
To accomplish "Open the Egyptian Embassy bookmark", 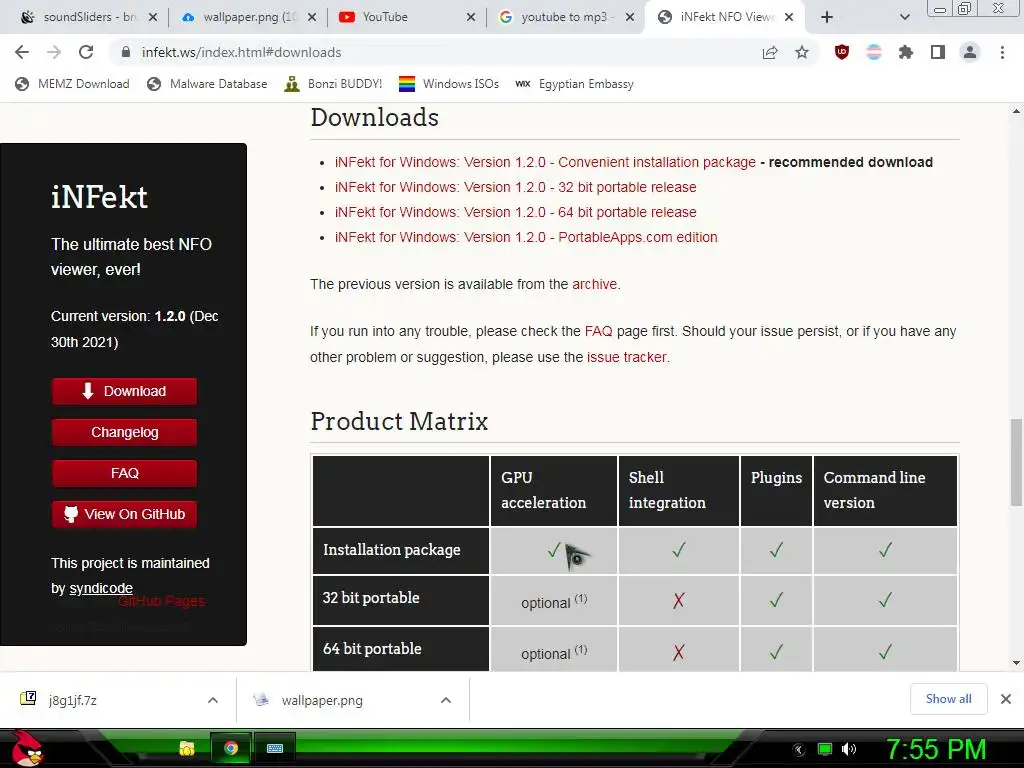I will tap(575, 84).
